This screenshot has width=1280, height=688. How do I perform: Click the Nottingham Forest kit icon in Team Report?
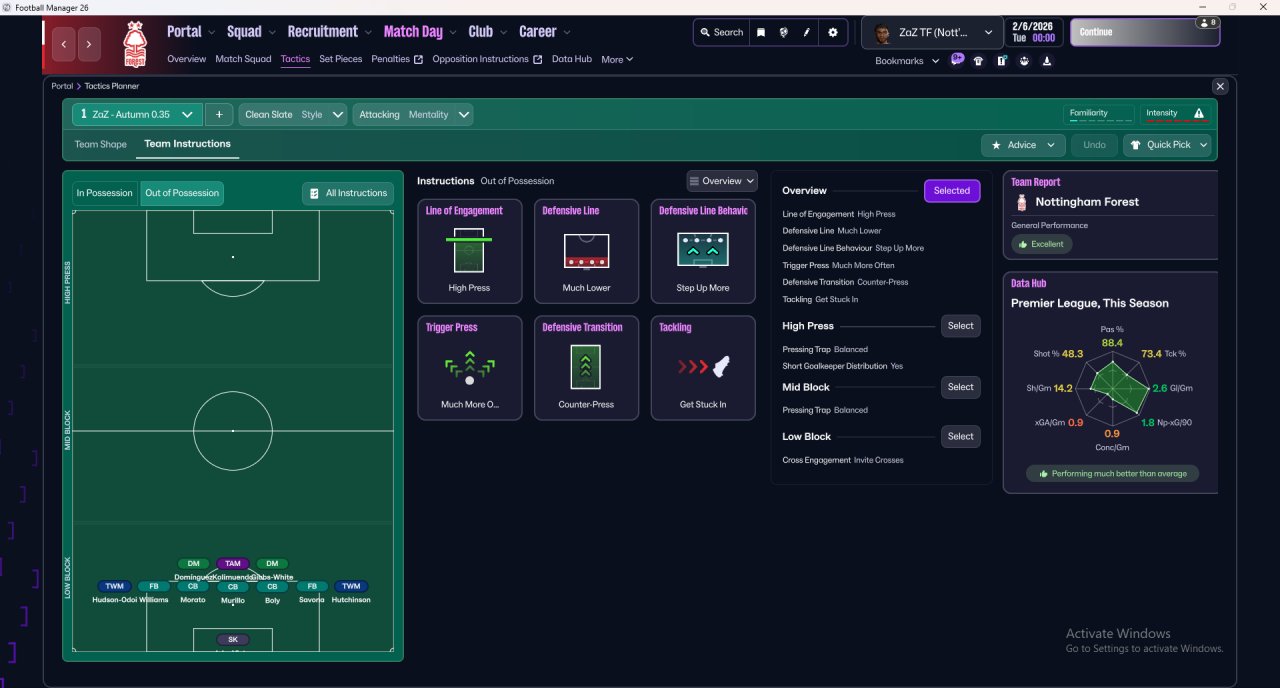pos(1021,202)
